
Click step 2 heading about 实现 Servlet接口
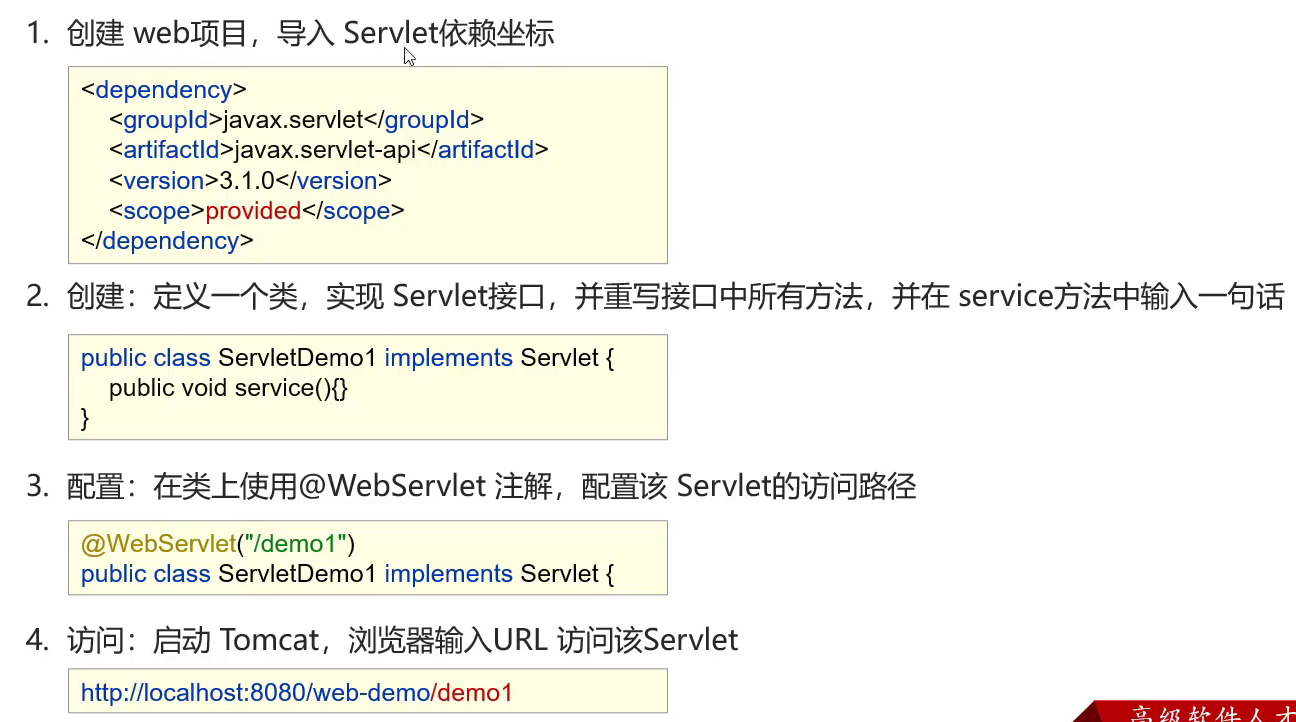674,297
